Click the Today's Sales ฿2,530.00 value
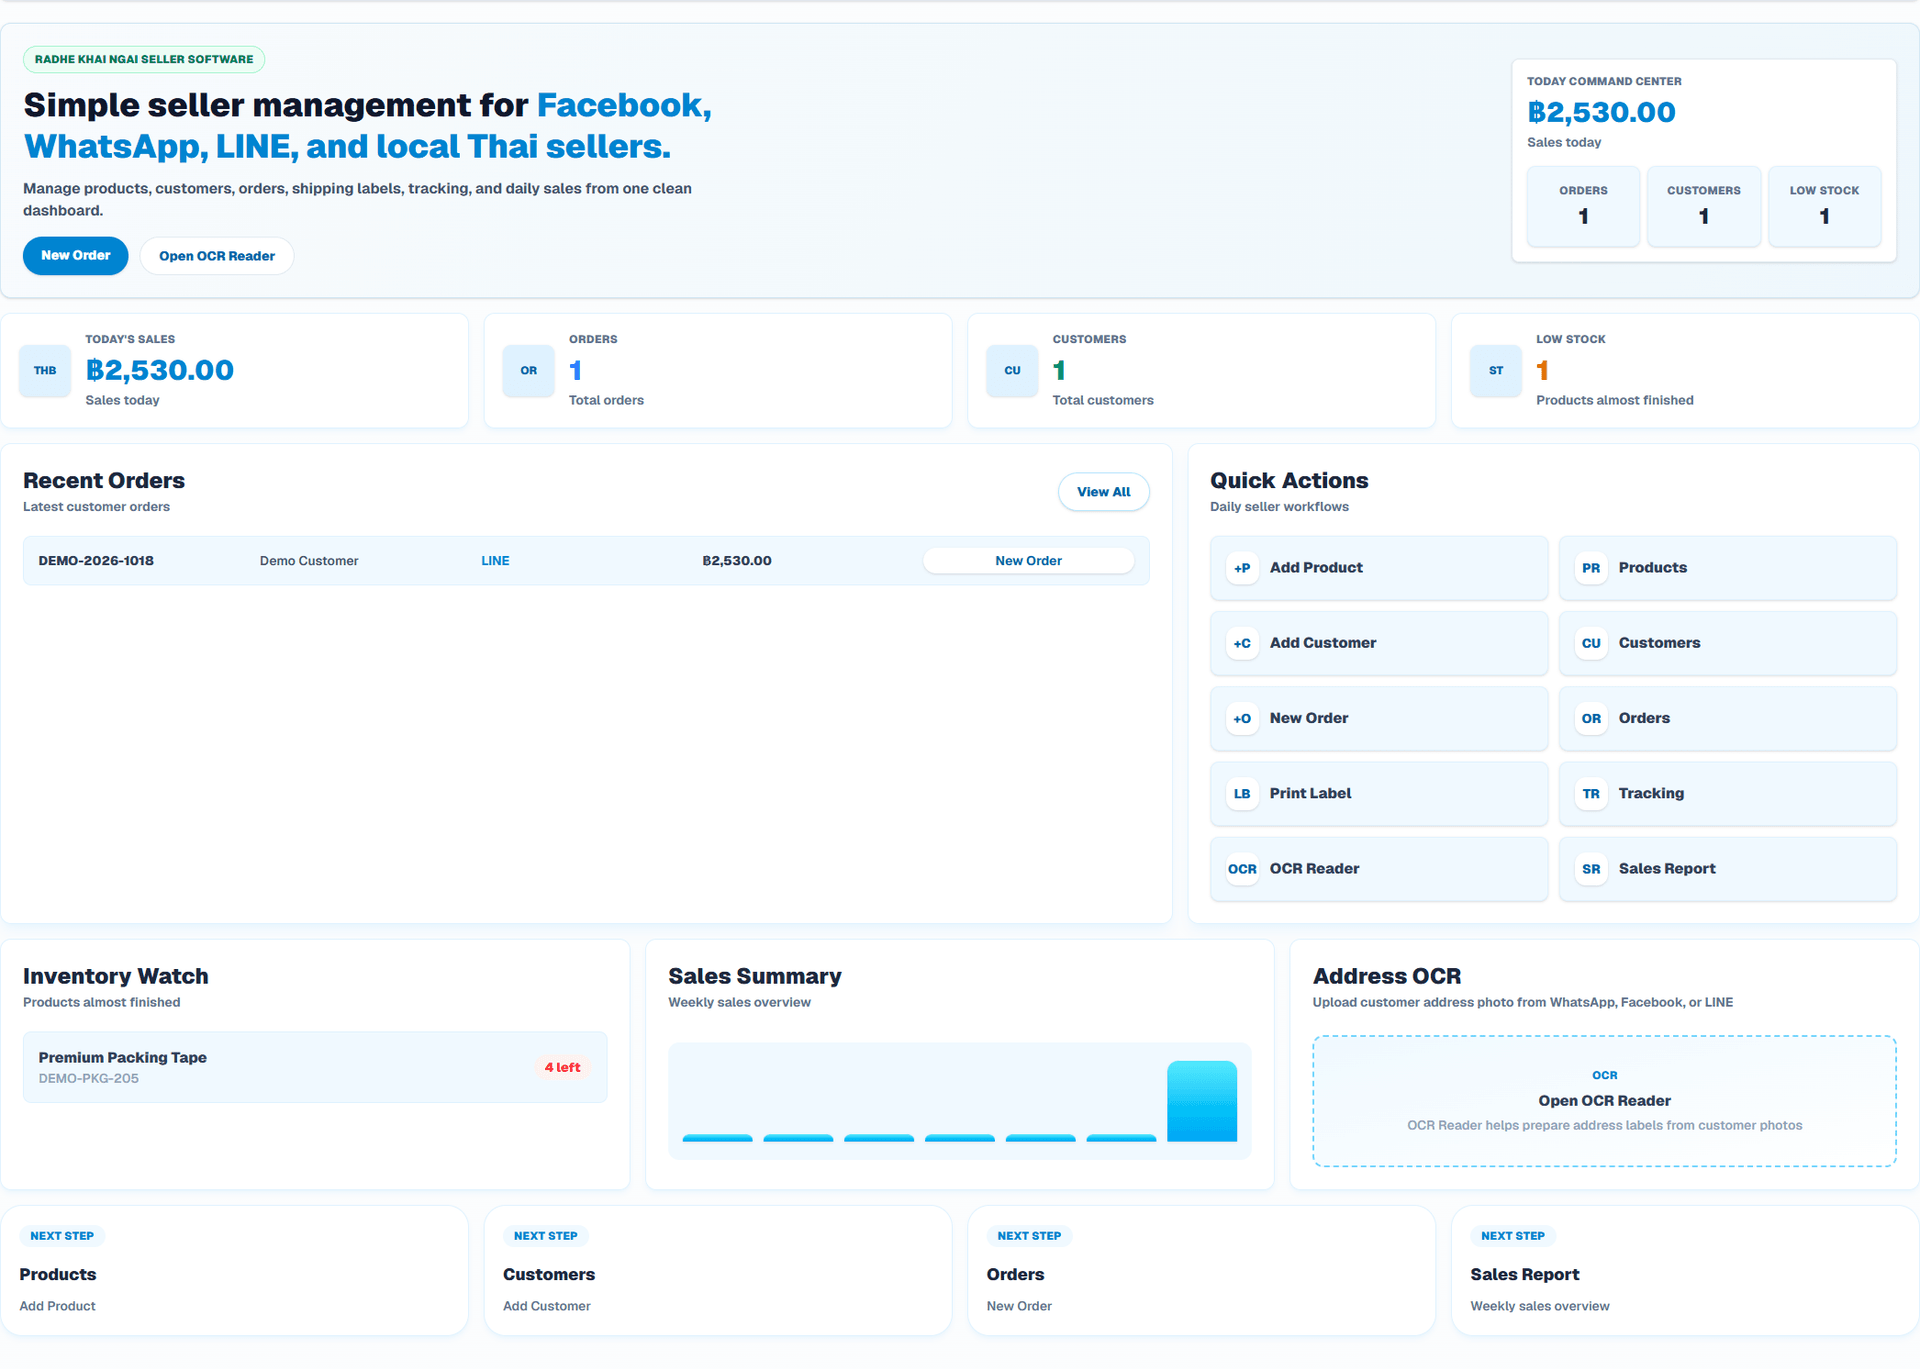 (x=160, y=370)
